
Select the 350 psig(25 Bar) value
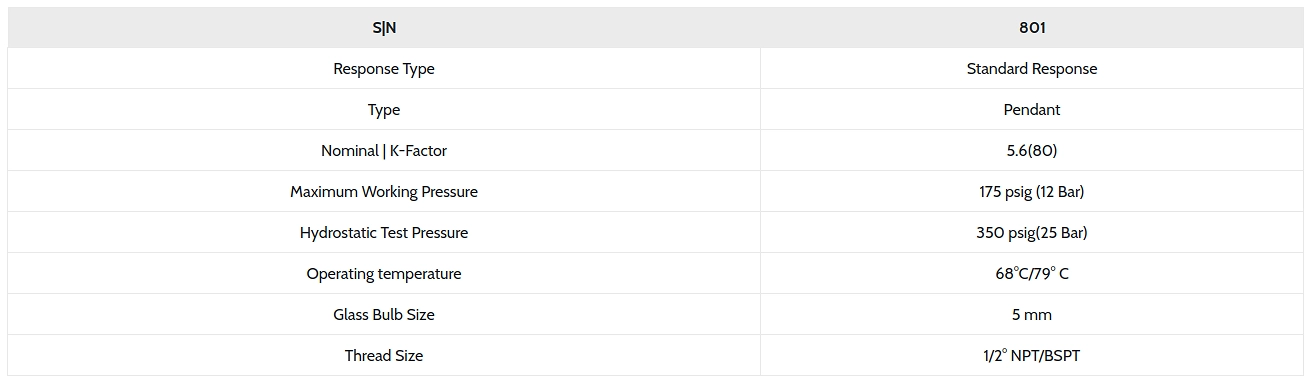1032,233
